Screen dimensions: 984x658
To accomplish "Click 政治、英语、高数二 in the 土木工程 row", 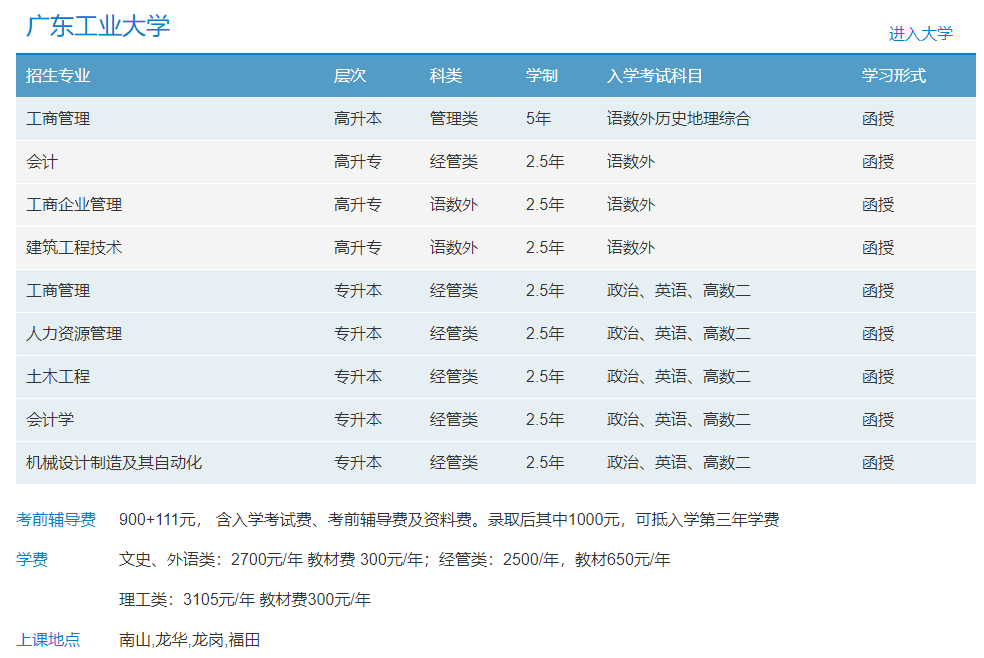I will [678, 376].
